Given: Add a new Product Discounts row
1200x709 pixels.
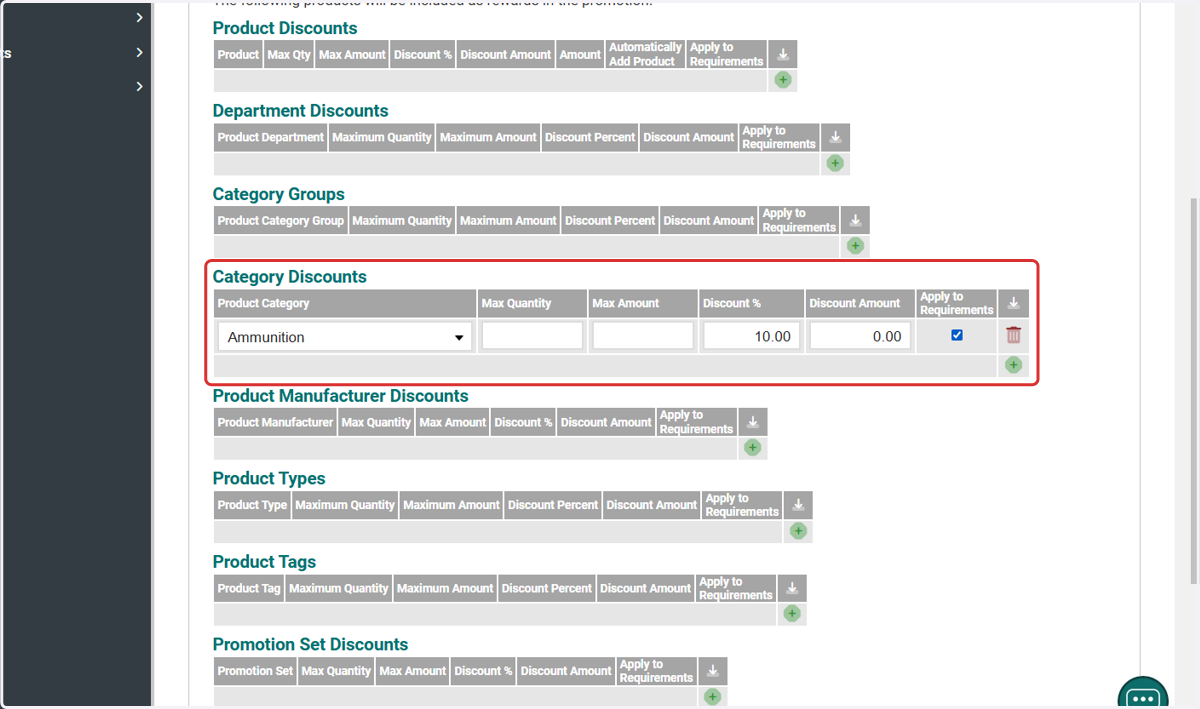Looking at the screenshot, I should (x=783, y=80).
